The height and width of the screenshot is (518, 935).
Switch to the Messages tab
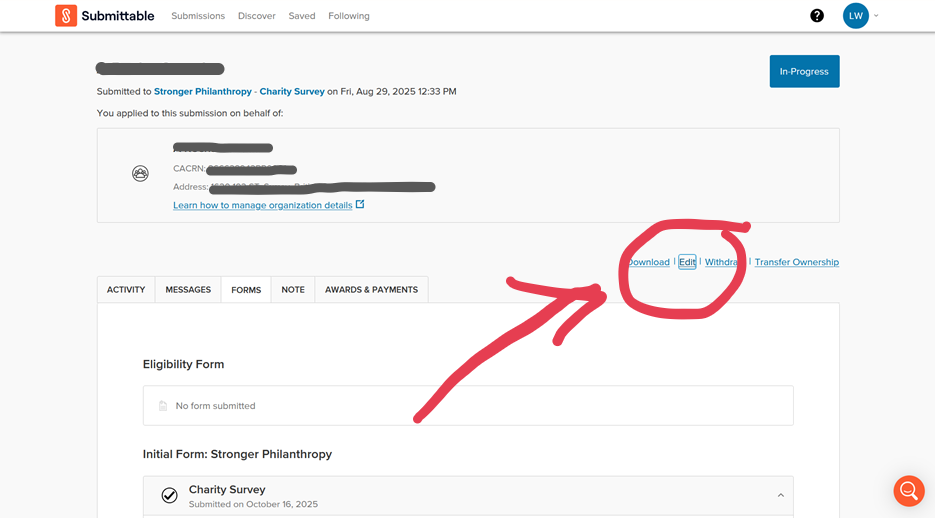(x=188, y=290)
